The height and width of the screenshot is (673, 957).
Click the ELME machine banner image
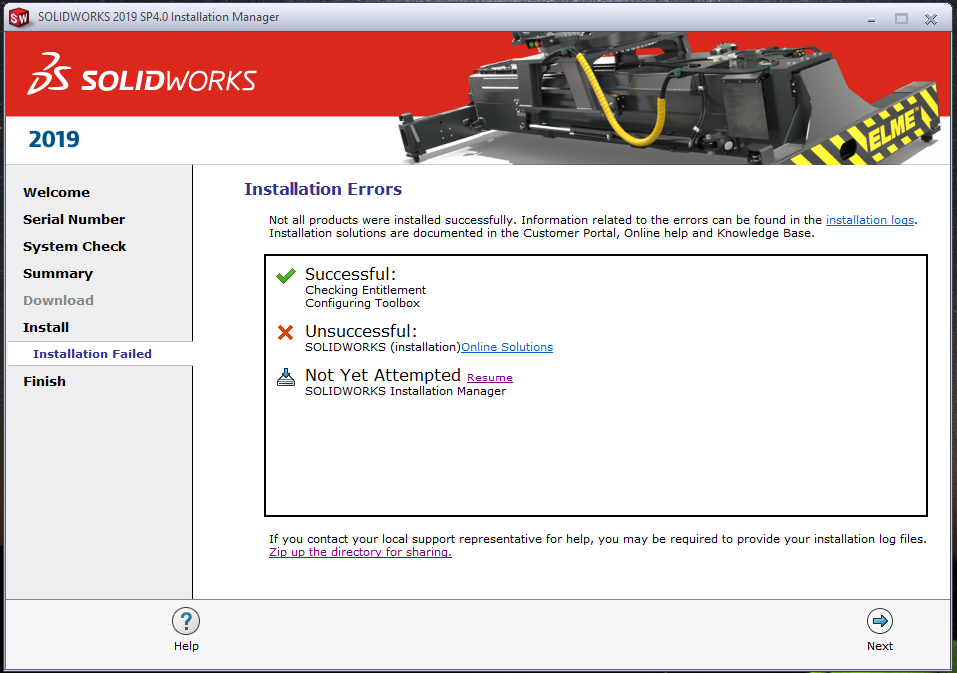click(668, 98)
